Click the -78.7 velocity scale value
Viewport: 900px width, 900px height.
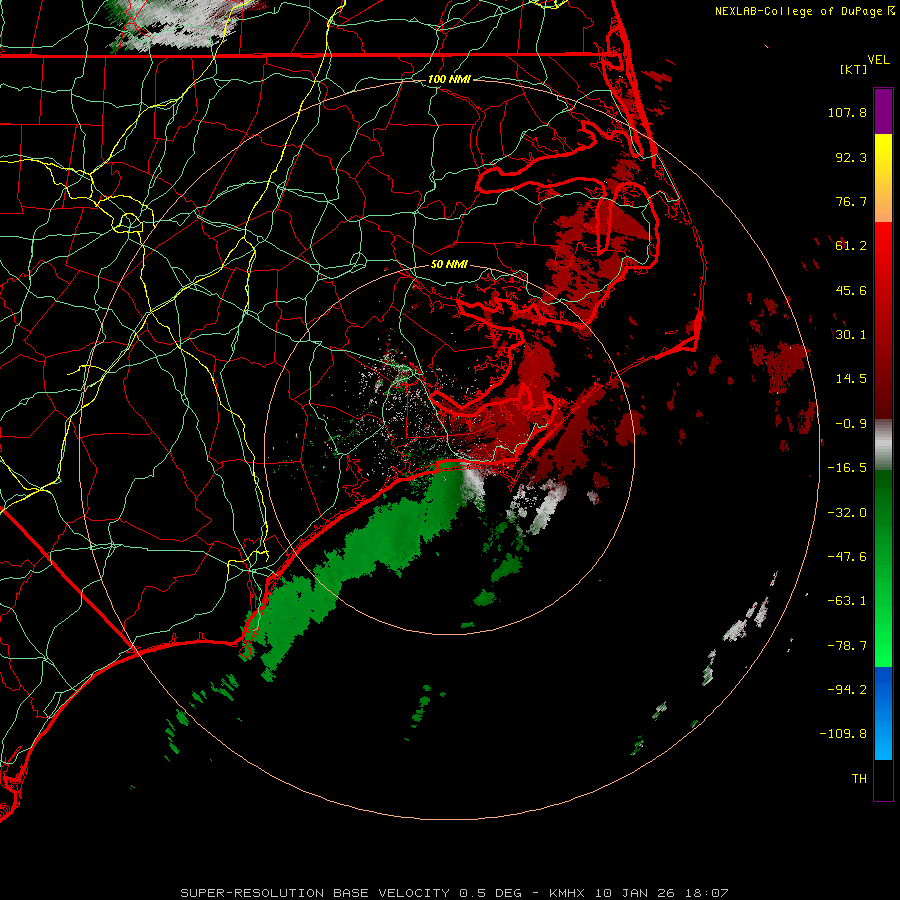point(847,646)
